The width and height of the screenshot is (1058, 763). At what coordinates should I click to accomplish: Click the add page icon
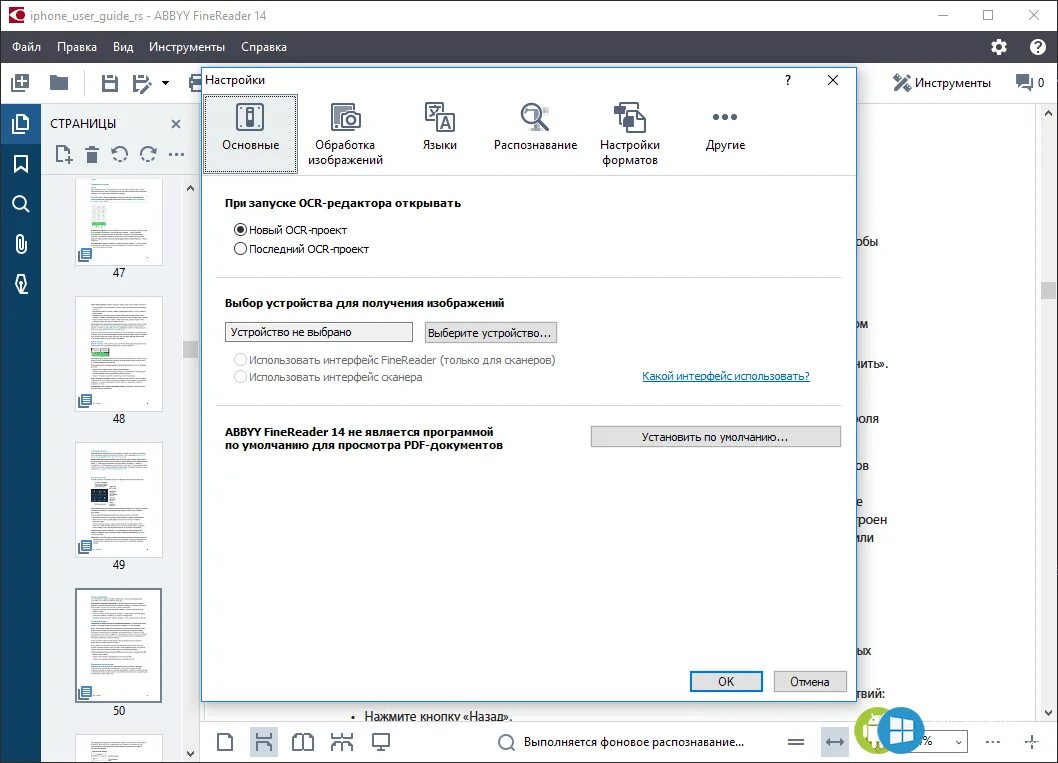(x=63, y=154)
